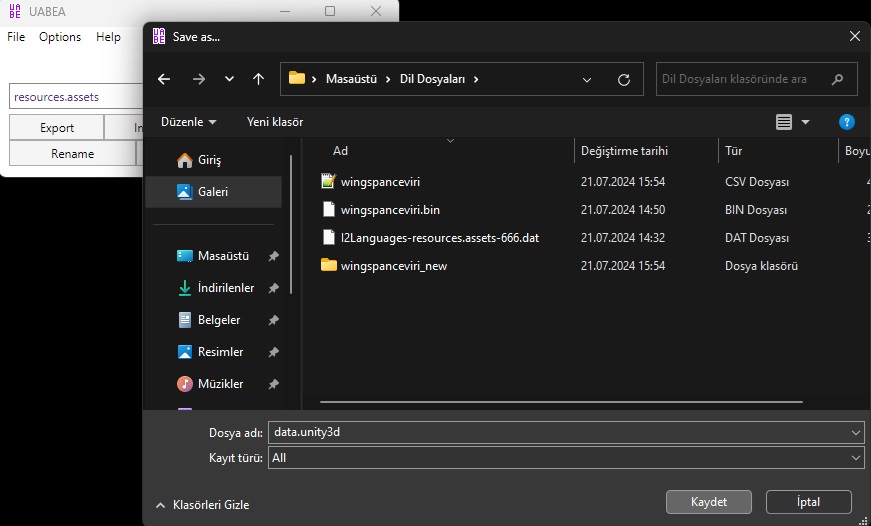
Task: Click Export button in UABEA window
Action: pyautogui.click(x=57, y=128)
